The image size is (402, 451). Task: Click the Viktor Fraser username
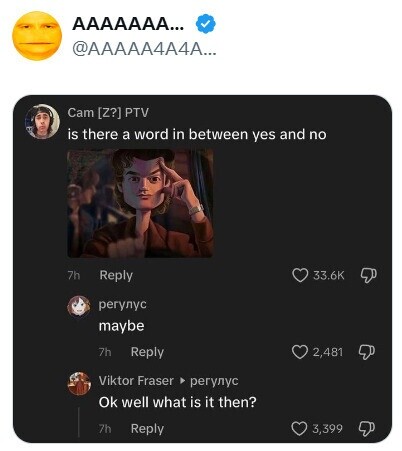pos(136,381)
